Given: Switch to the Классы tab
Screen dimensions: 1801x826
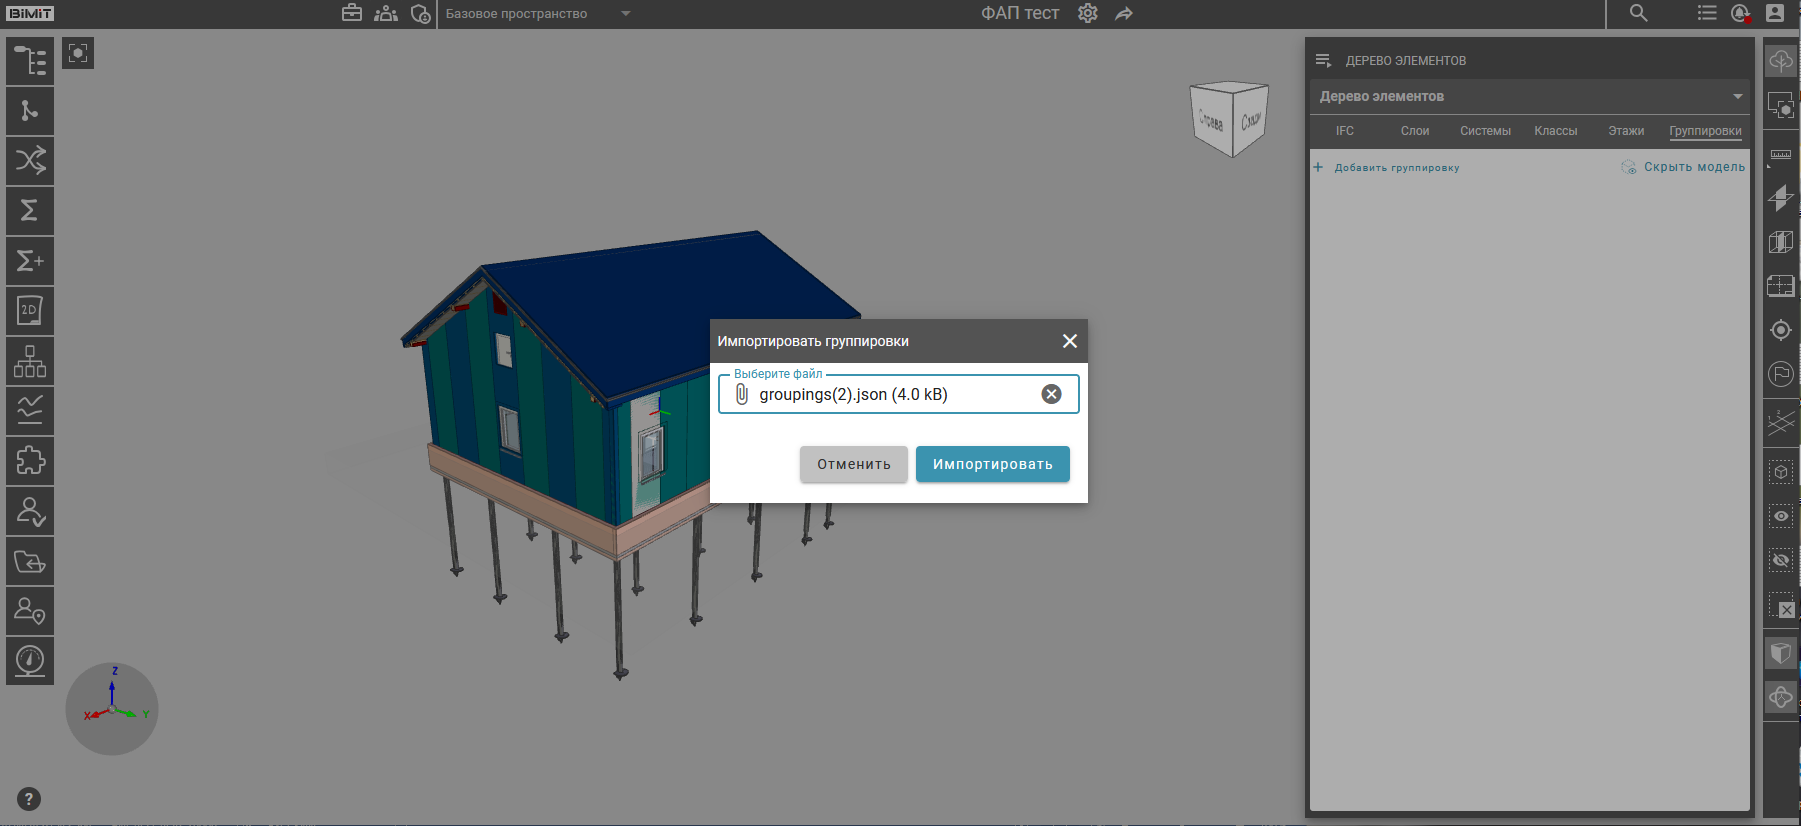Looking at the screenshot, I should click(1555, 131).
